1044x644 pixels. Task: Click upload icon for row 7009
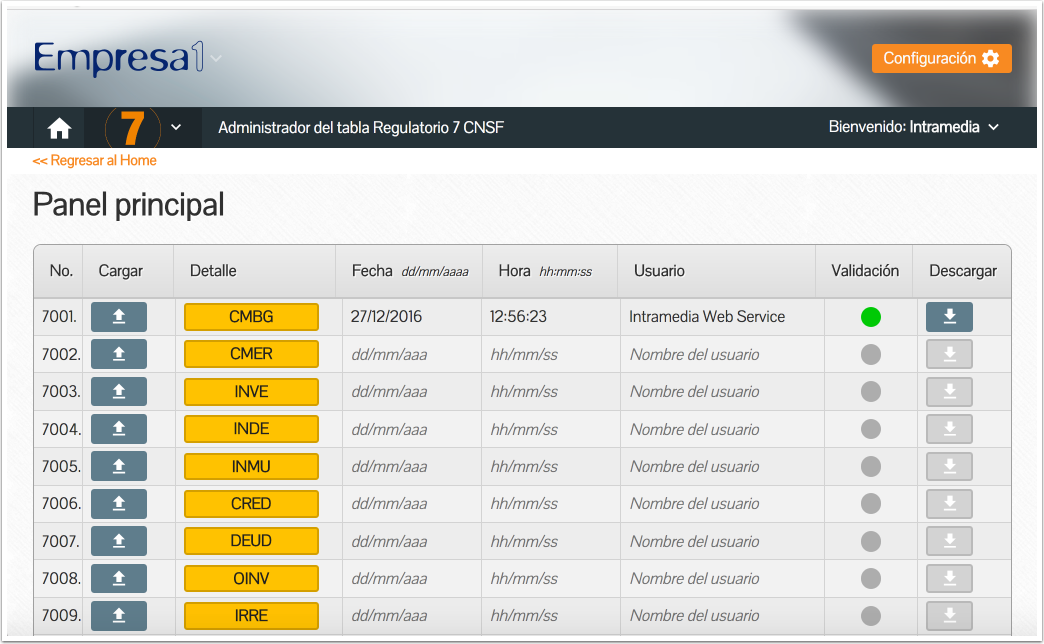[x=118, y=616]
